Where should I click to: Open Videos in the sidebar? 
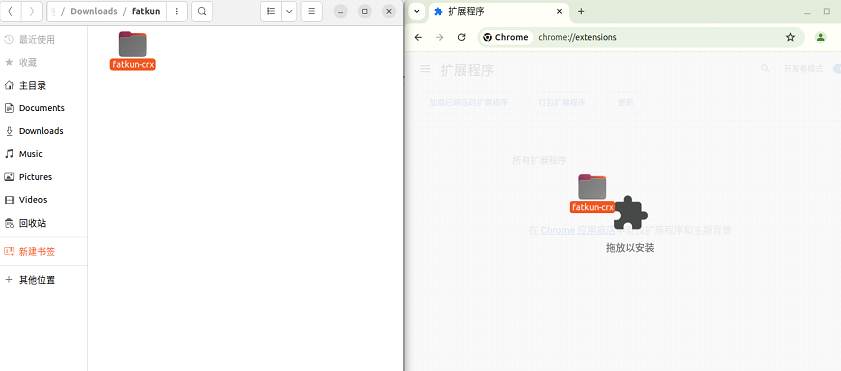tap(43, 200)
